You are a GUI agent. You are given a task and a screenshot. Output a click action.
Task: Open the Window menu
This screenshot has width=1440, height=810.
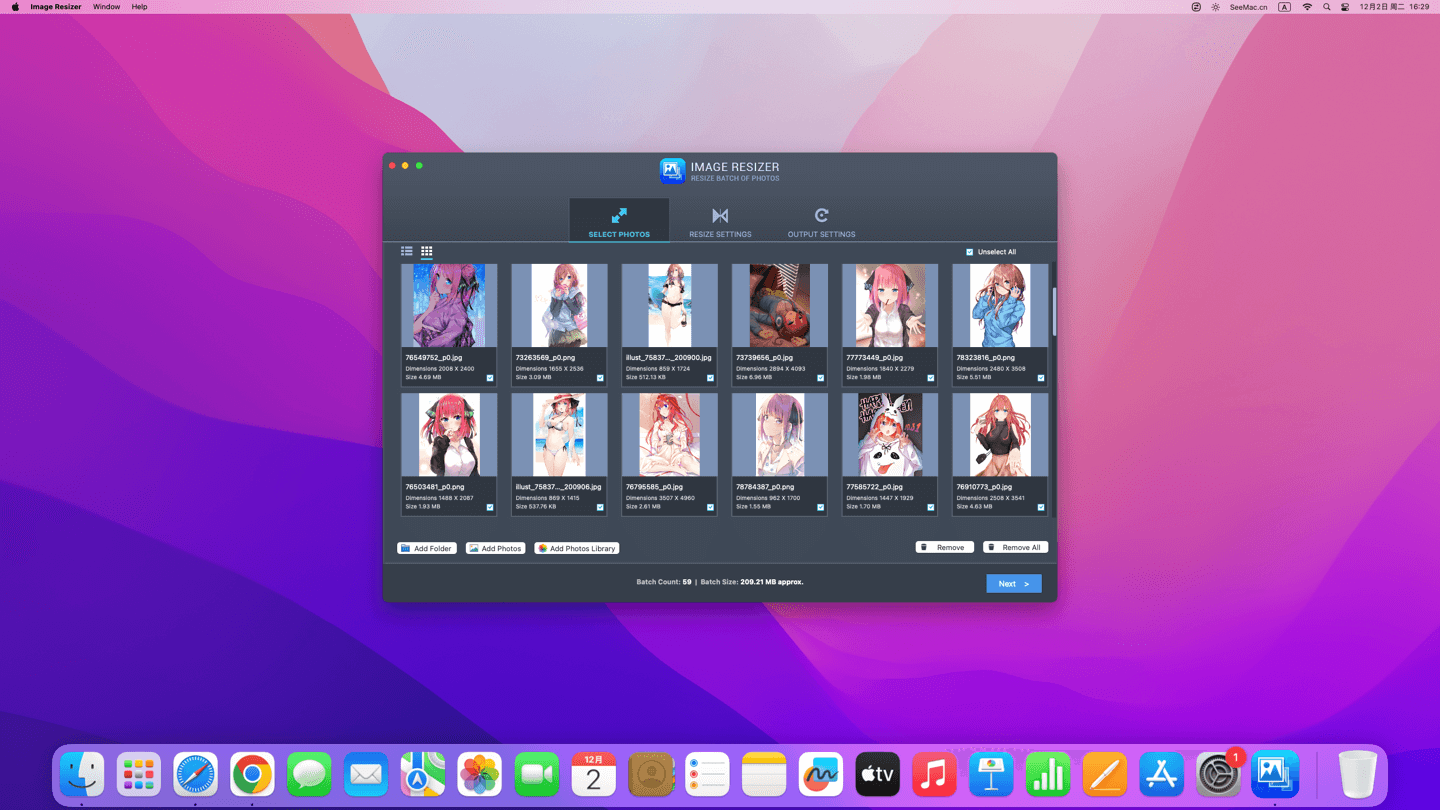pyautogui.click(x=106, y=7)
